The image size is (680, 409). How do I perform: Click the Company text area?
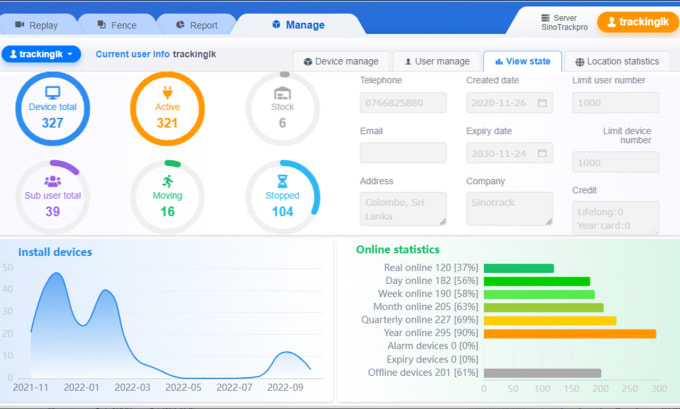pyautogui.click(x=509, y=209)
